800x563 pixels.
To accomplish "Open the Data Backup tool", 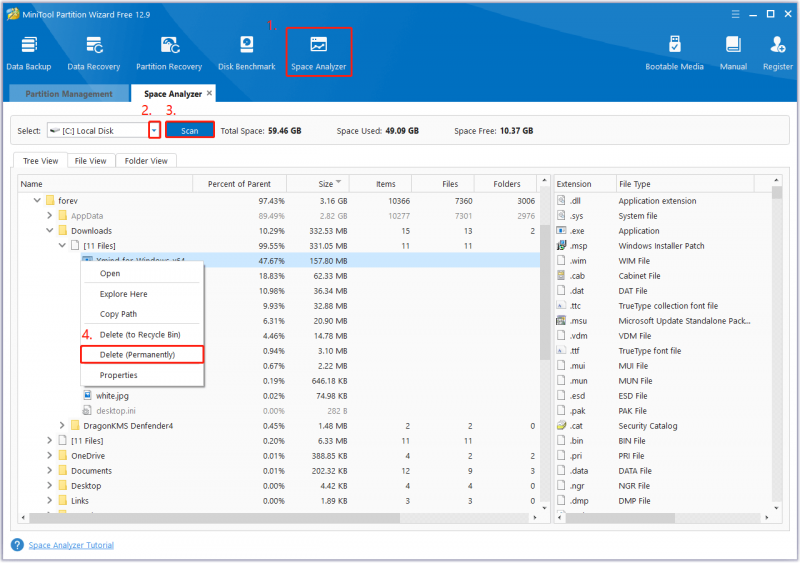I will click(x=29, y=53).
